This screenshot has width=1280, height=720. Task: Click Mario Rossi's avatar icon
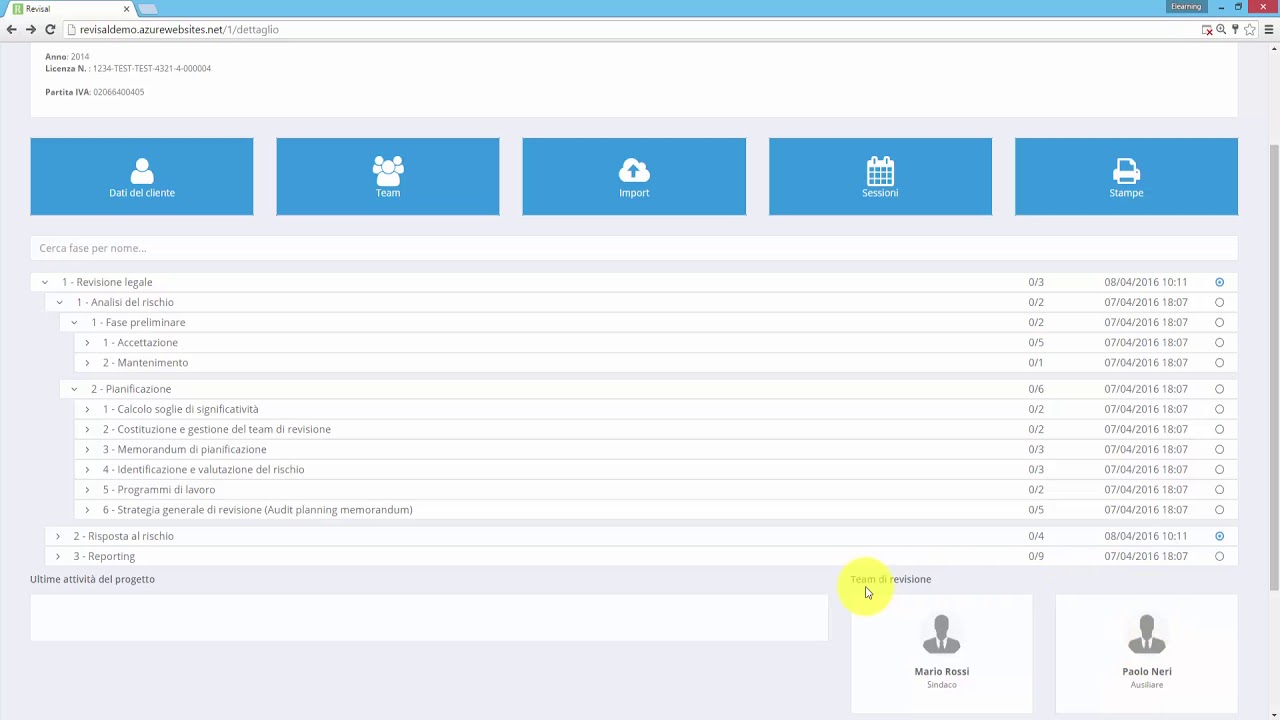[941, 634]
